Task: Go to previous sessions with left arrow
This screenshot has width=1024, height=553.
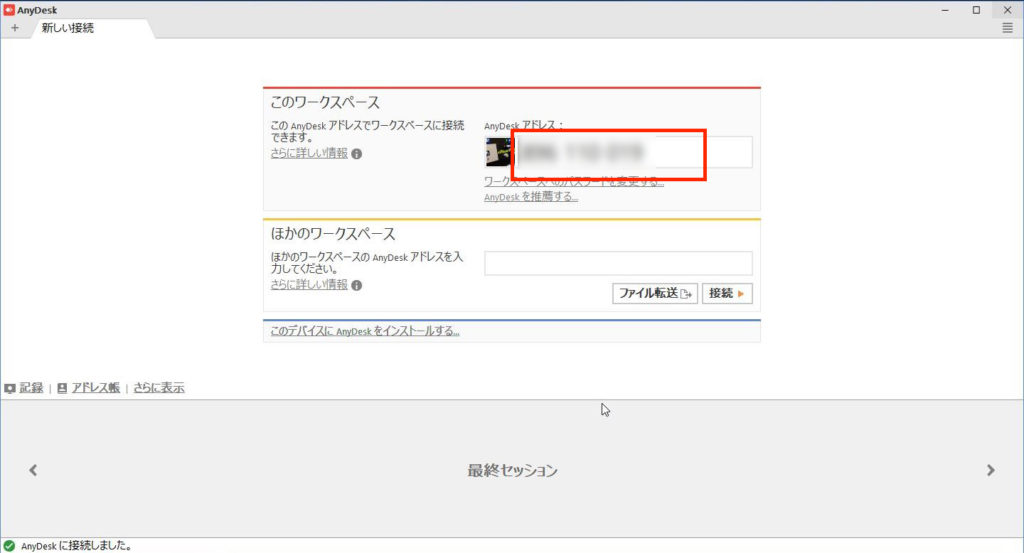Action: [33, 470]
